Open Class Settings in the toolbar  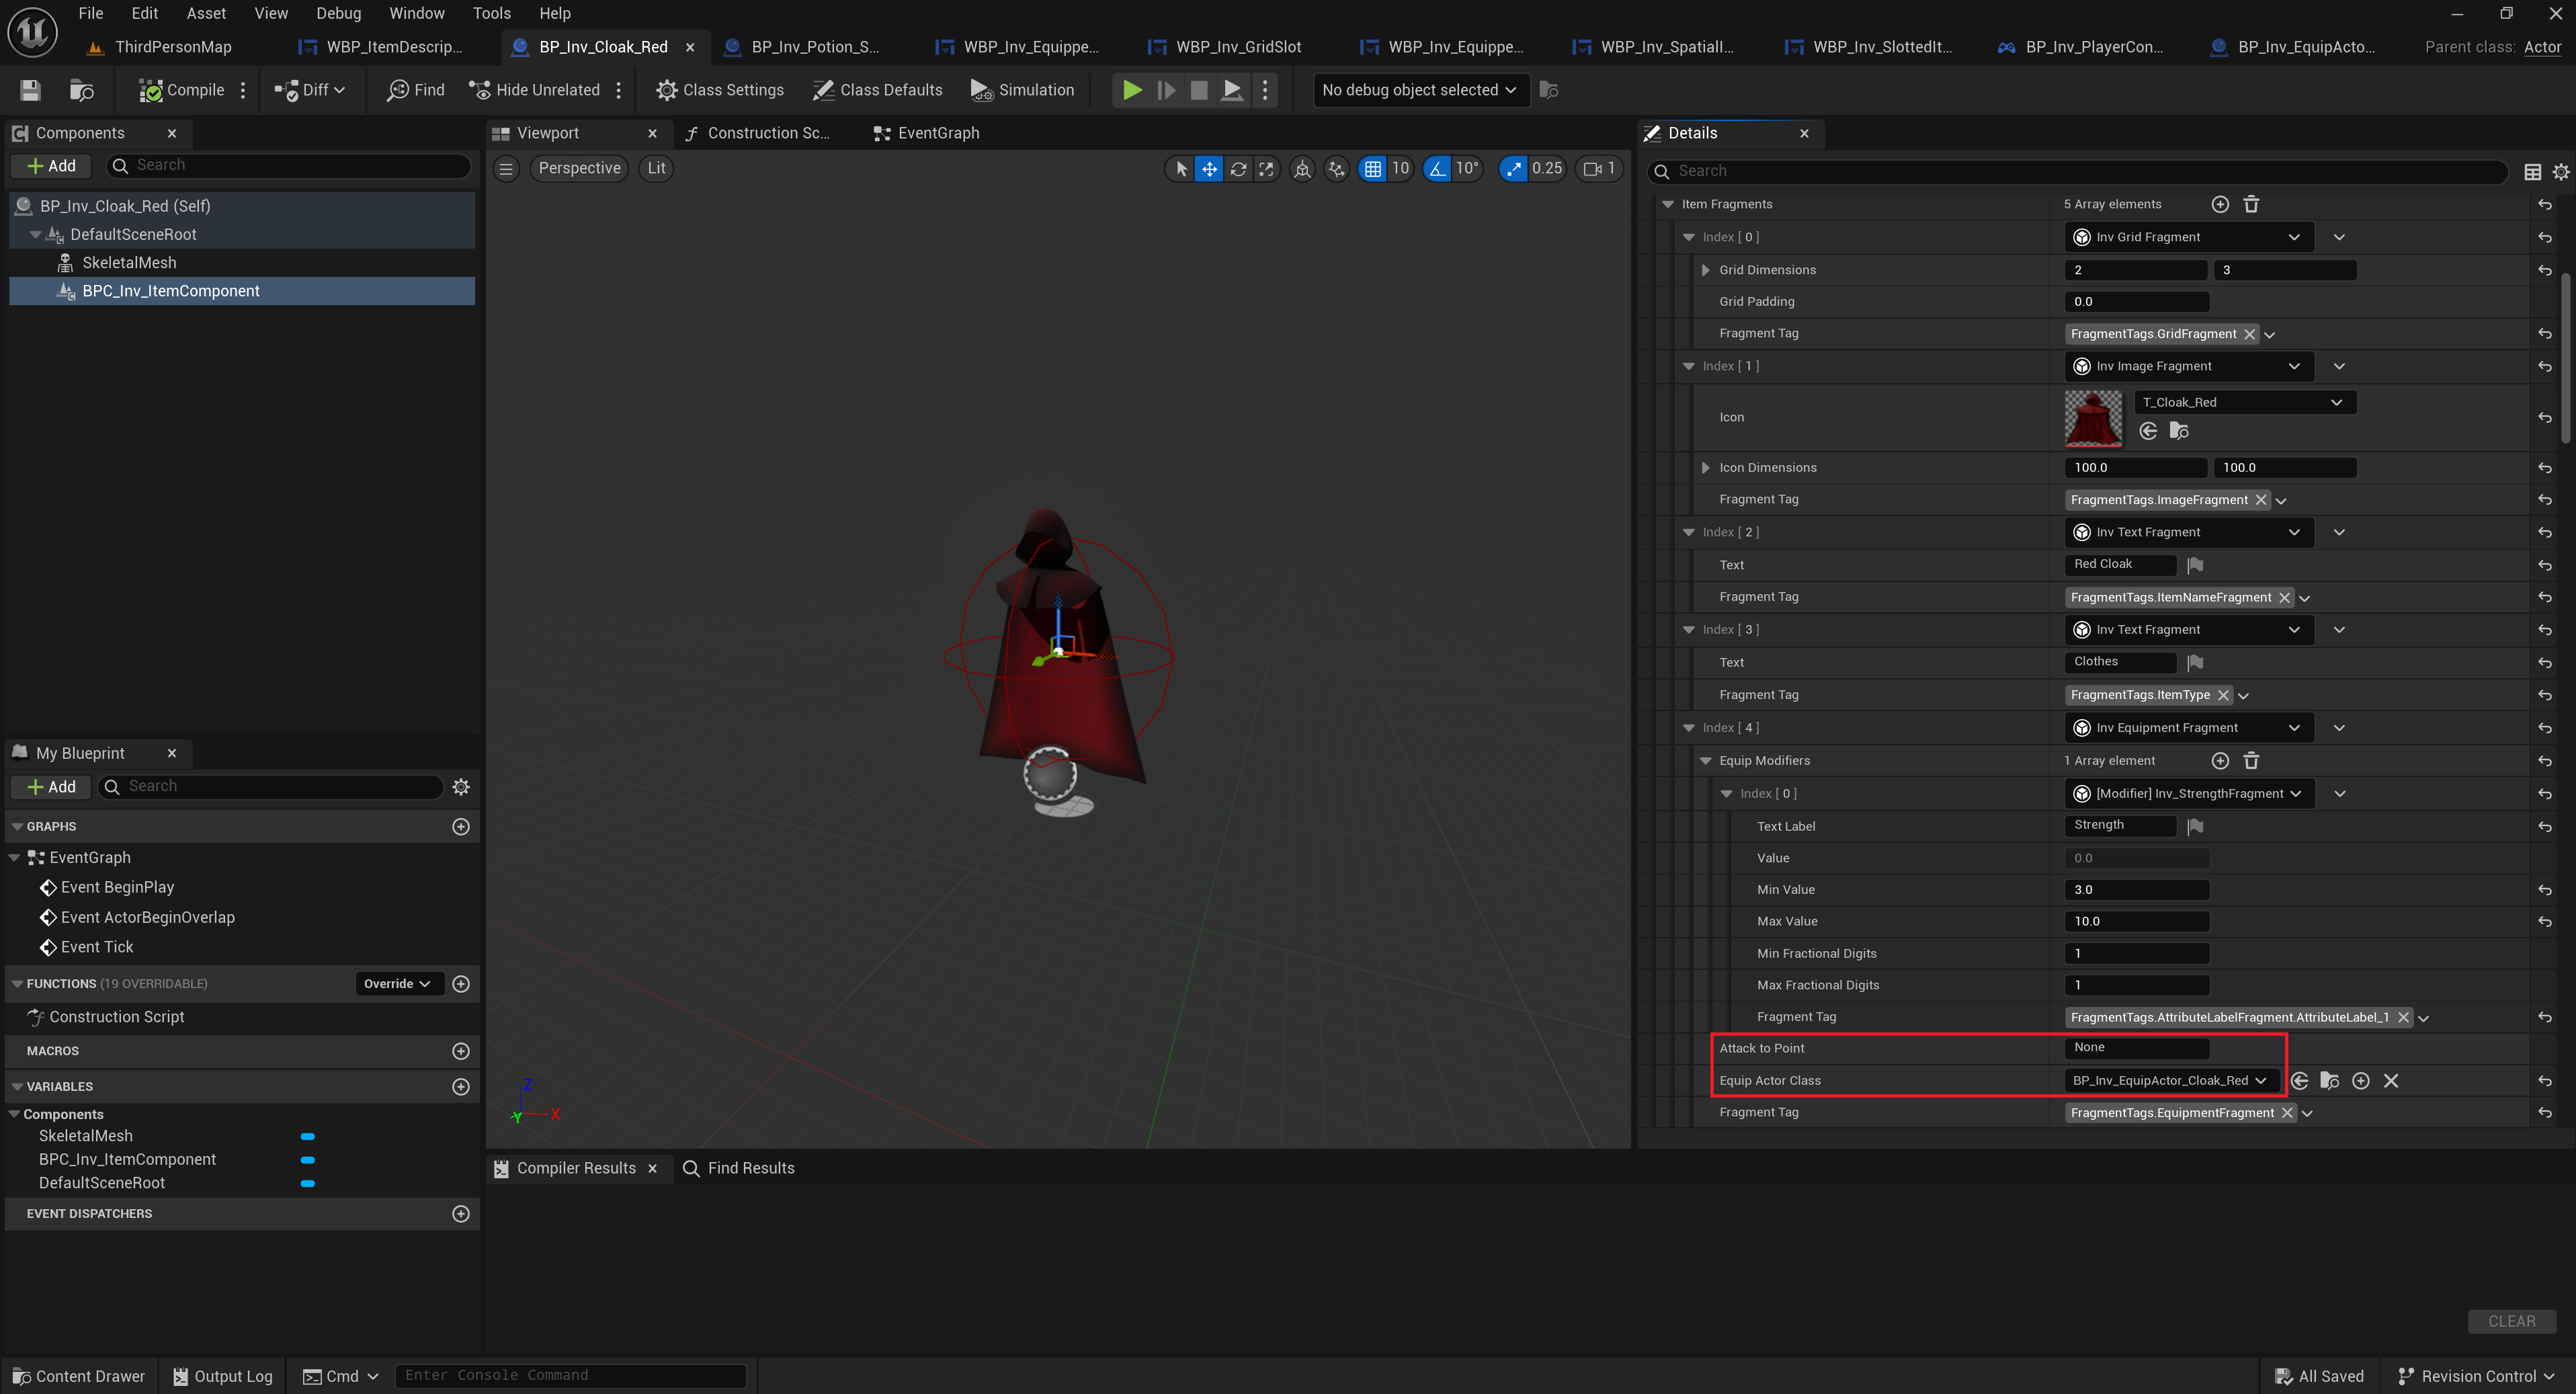click(719, 90)
